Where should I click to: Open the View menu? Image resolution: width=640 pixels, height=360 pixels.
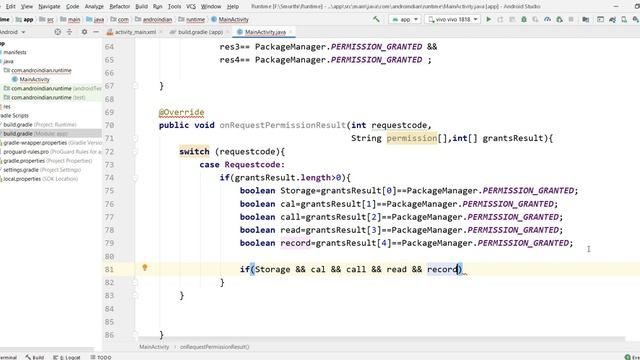click(x=27, y=7)
